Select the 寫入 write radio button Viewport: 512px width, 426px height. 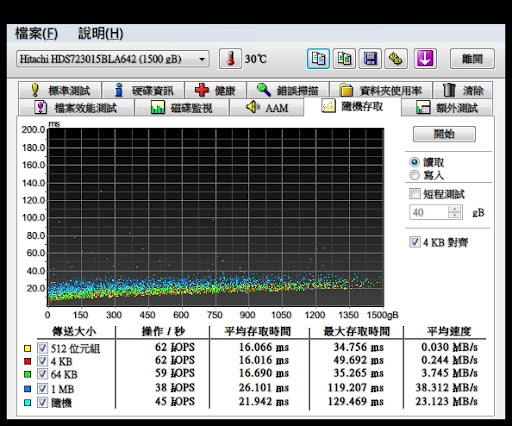pyautogui.click(x=414, y=175)
